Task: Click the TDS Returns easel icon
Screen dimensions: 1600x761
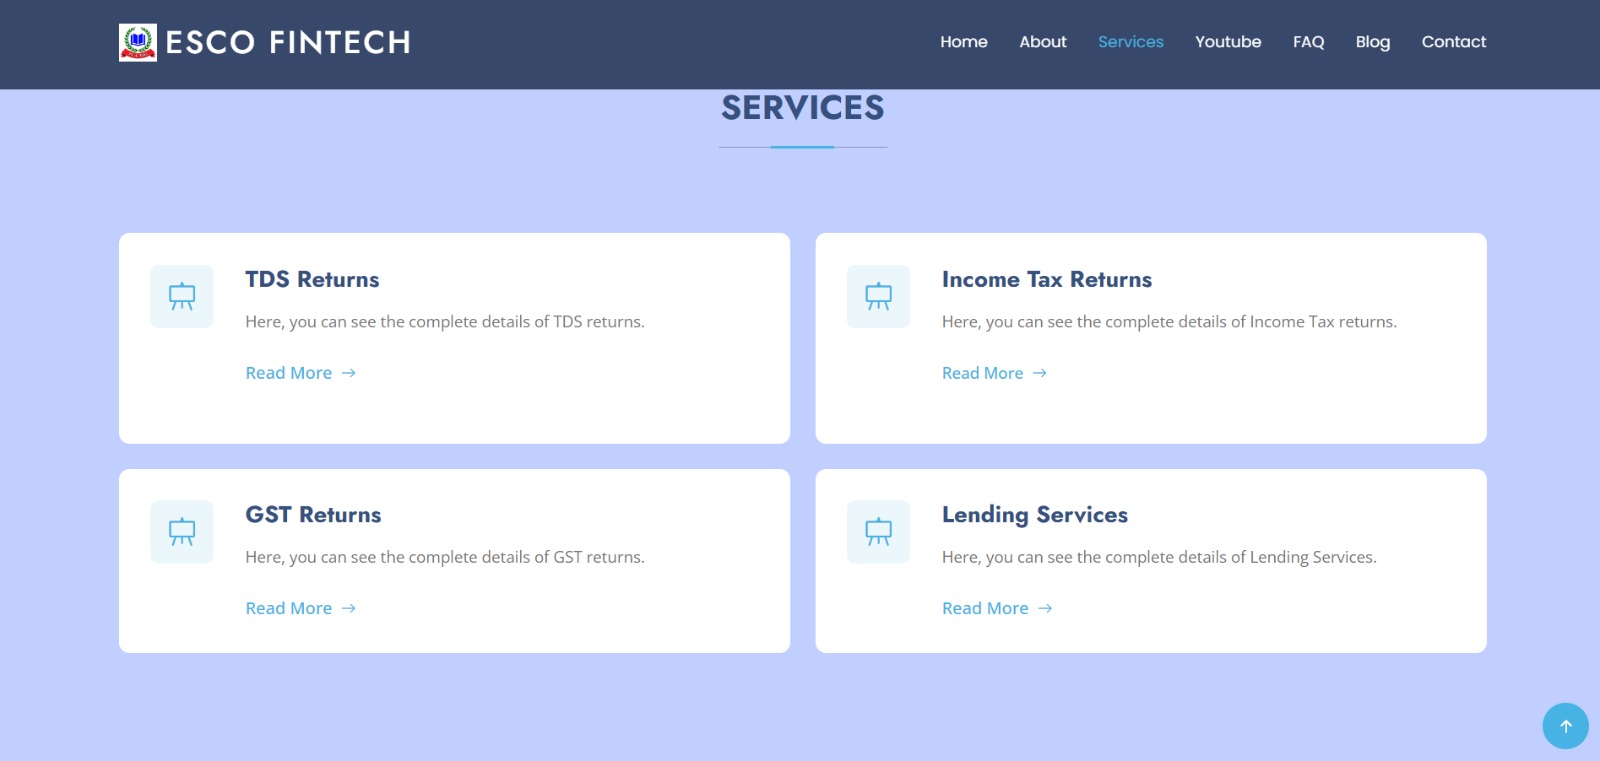Action: tap(182, 296)
